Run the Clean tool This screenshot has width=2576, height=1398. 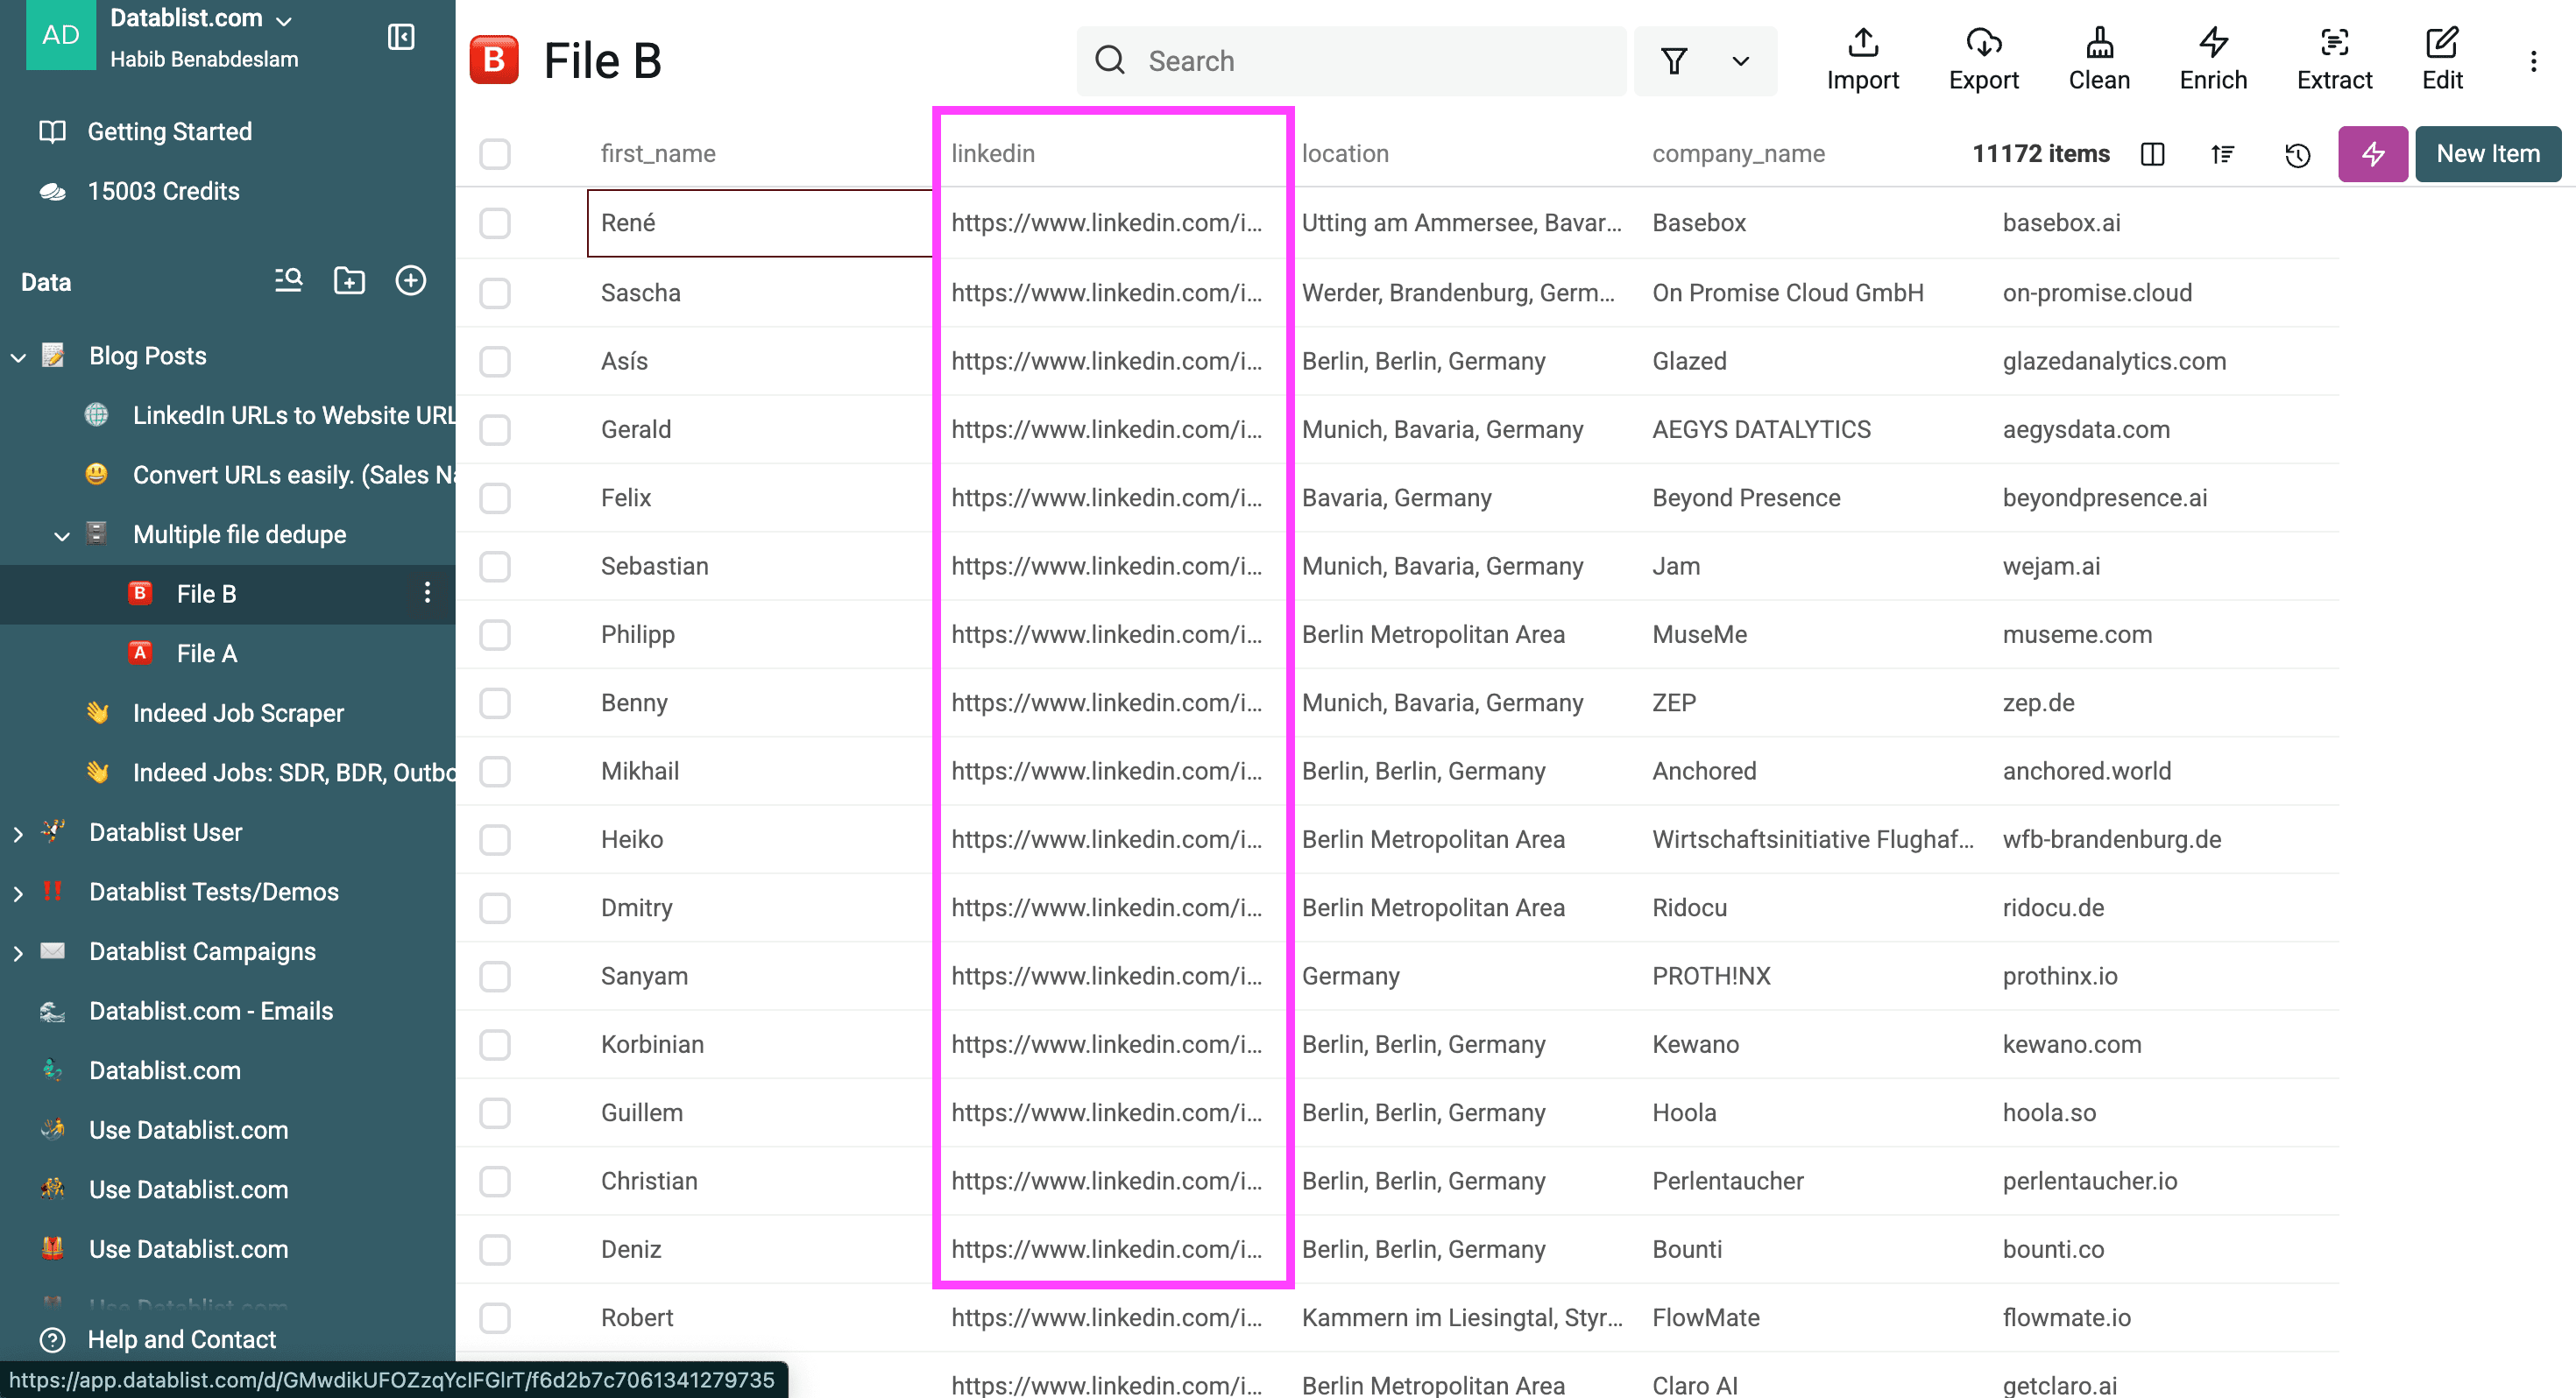click(2098, 58)
